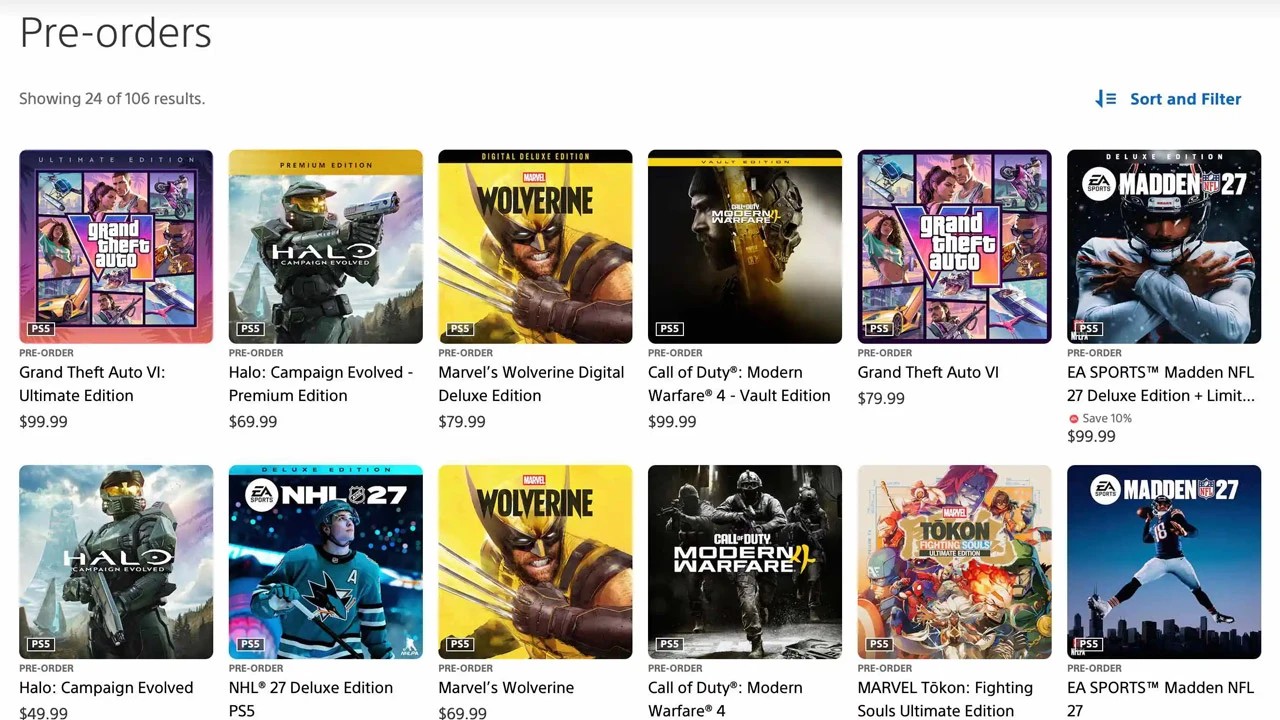Click the 'Halo: Campaign Evolved' standard title
This screenshot has width=1280, height=720.
106,688
